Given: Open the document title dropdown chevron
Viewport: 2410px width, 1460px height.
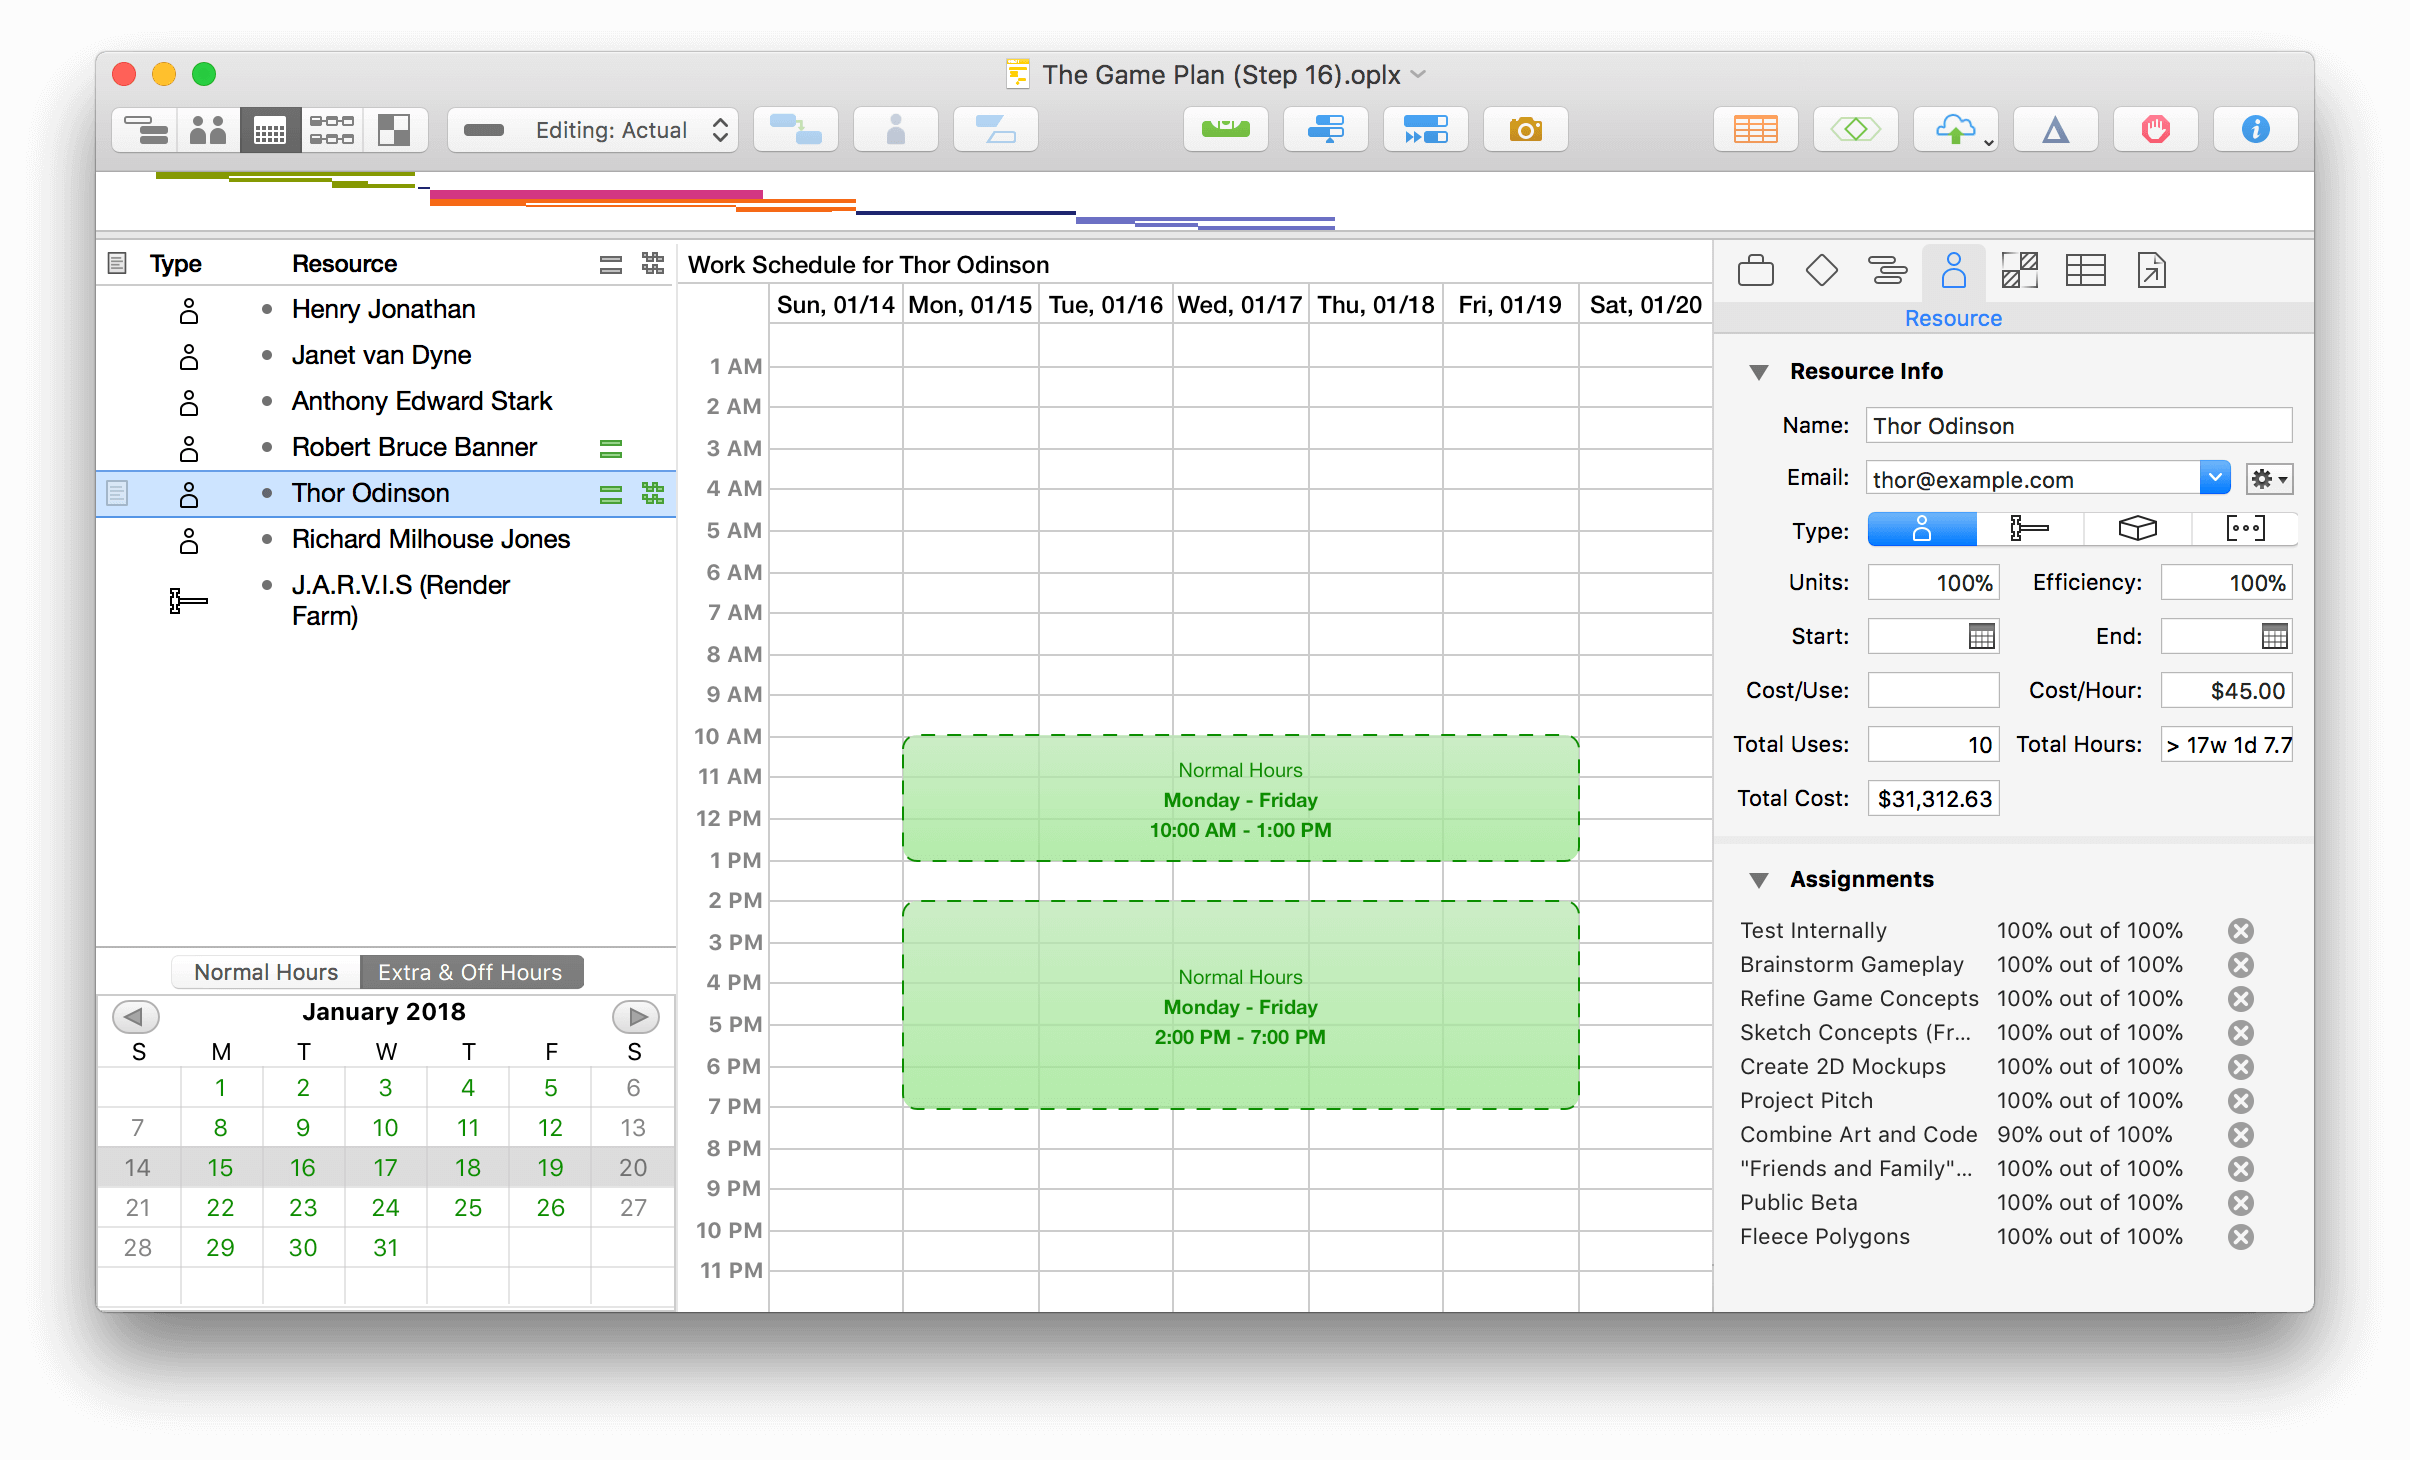Looking at the screenshot, I should [x=1418, y=74].
